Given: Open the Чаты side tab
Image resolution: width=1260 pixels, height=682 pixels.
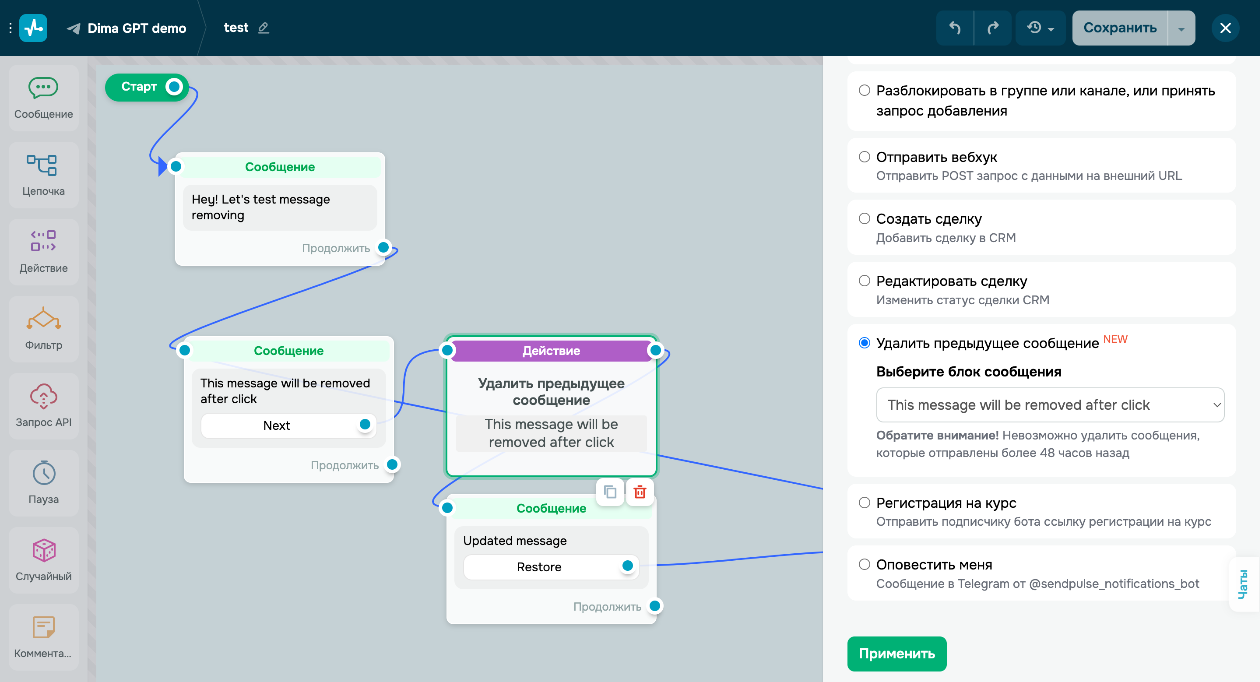Looking at the screenshot, I should [x=1243, y=582].
